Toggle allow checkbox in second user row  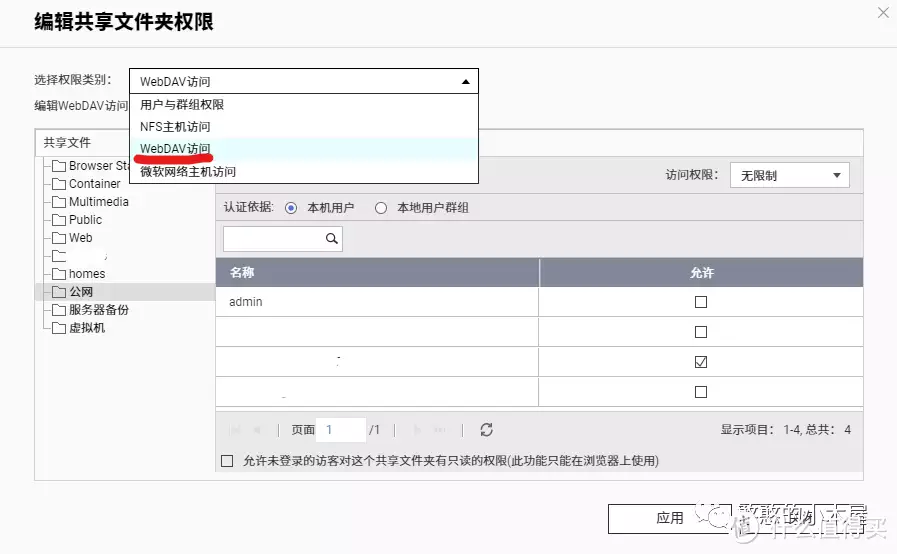pyautogui.click(x=701, y=332)
